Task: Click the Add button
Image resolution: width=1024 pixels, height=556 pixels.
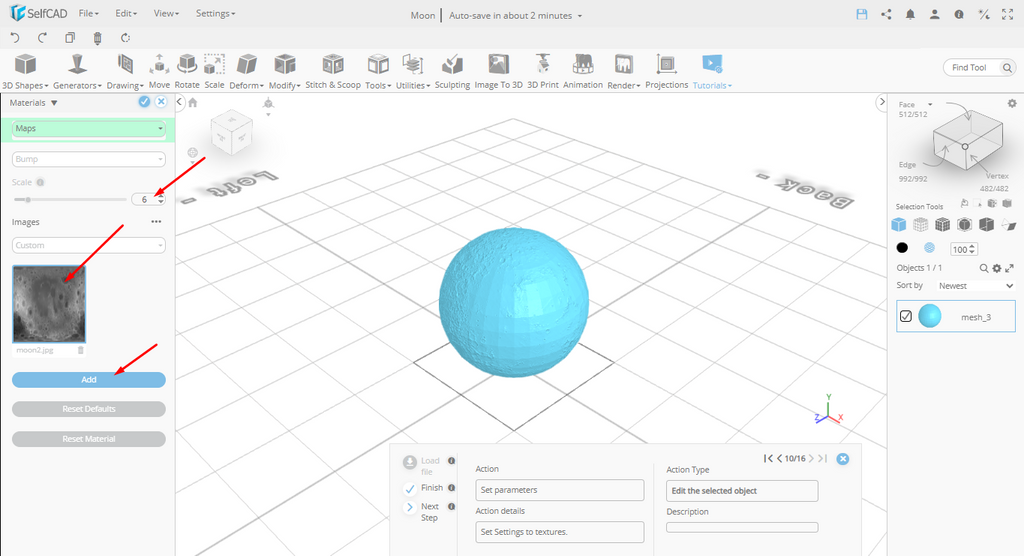Action: 89,380
